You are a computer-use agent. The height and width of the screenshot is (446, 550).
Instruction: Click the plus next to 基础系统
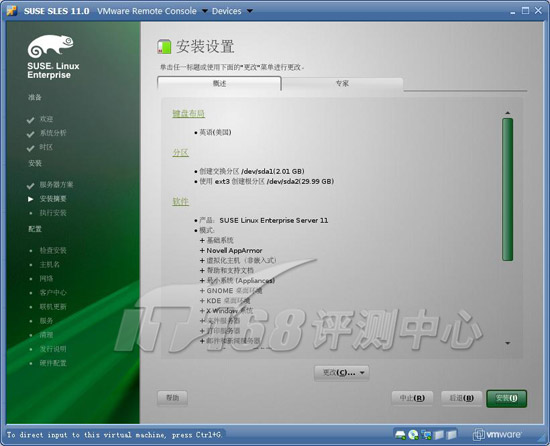pyautogui.click(x=202, y=240)
